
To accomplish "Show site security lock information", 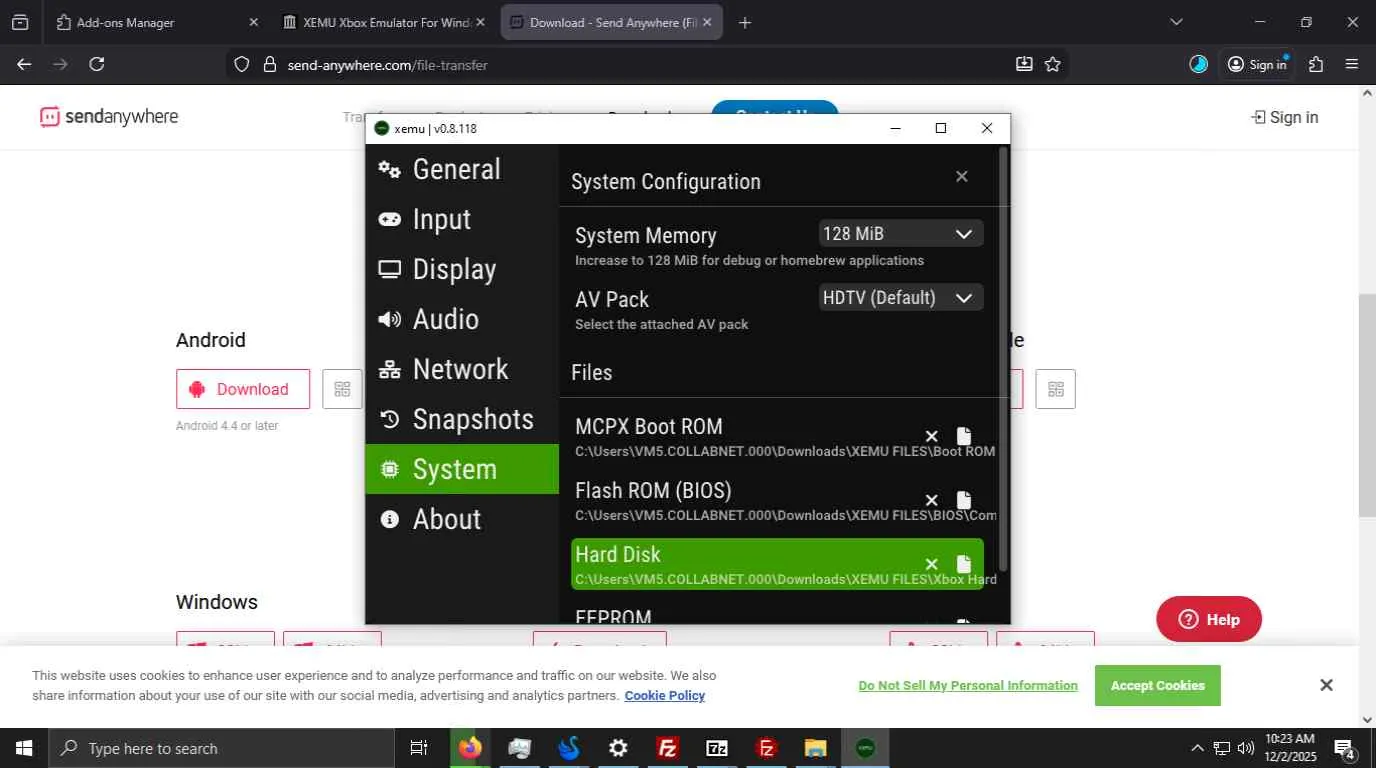I will 269,64.
